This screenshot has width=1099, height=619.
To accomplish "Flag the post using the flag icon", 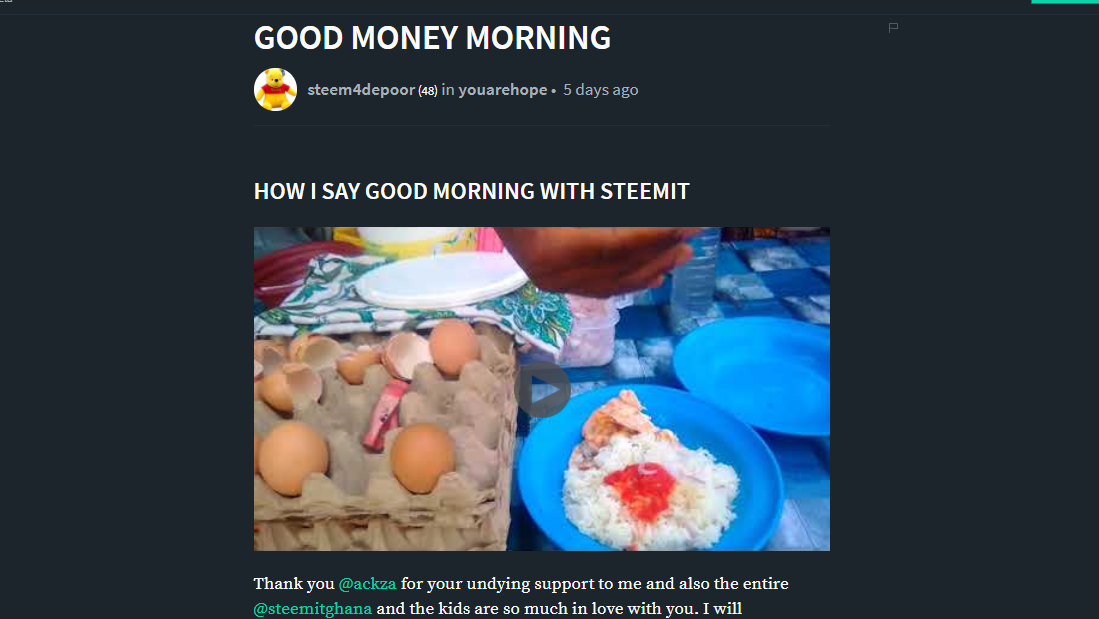I will click(x=893, y=28).
